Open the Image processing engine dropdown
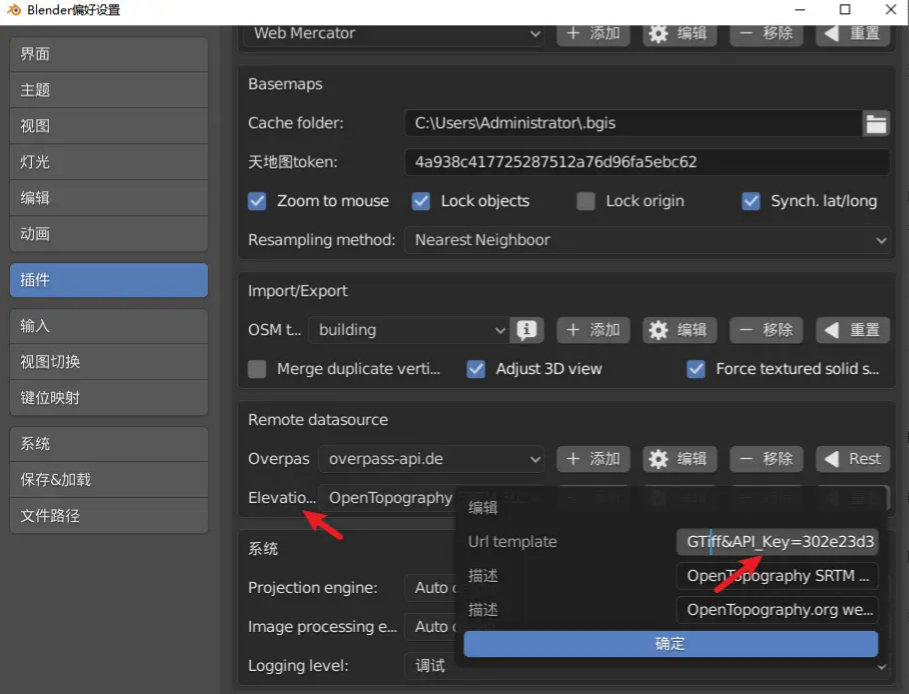 tap(432, 627)
